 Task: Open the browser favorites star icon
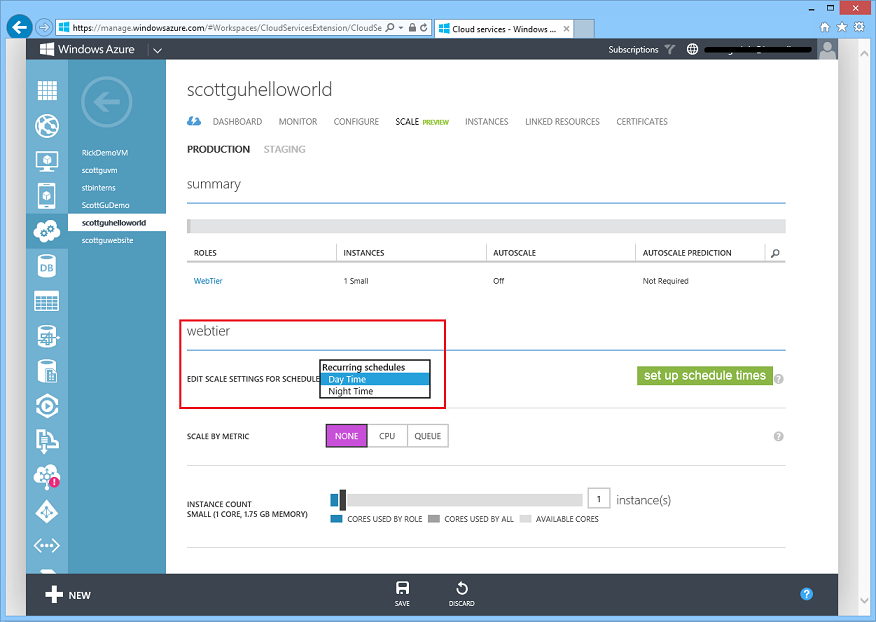(x=842, y=27)
